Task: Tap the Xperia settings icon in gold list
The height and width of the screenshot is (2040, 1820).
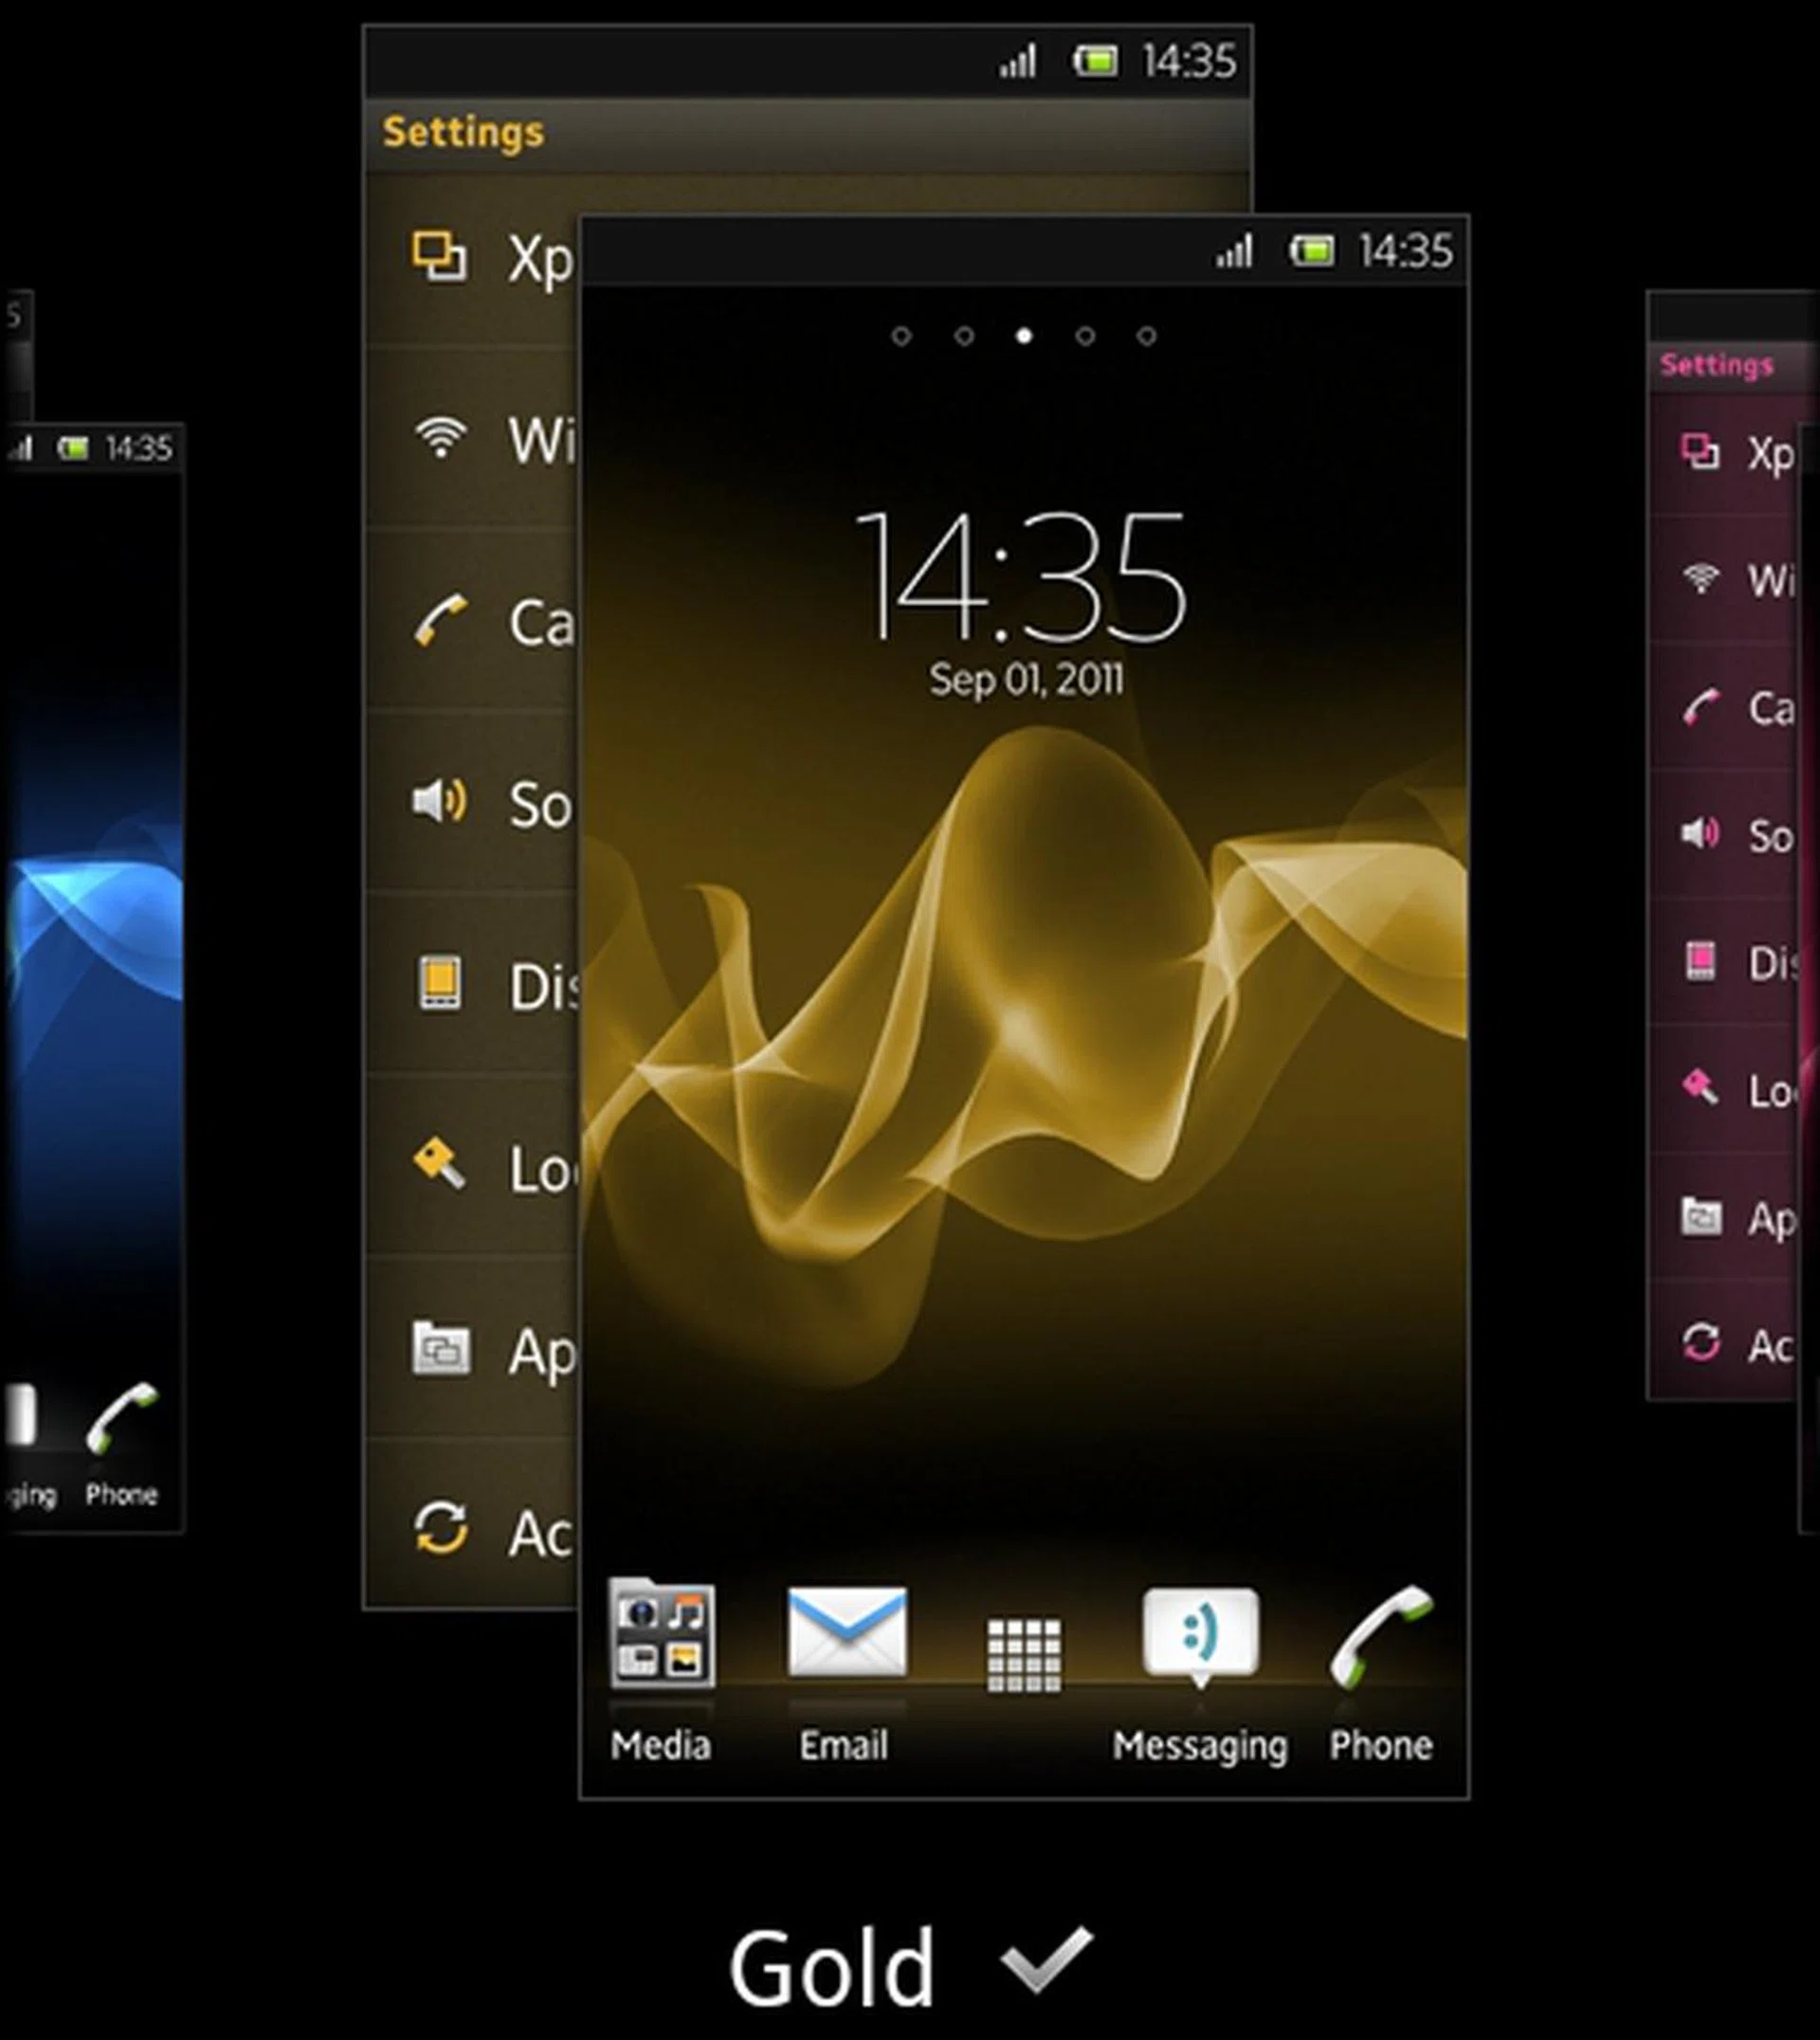Action: (440, 256)
